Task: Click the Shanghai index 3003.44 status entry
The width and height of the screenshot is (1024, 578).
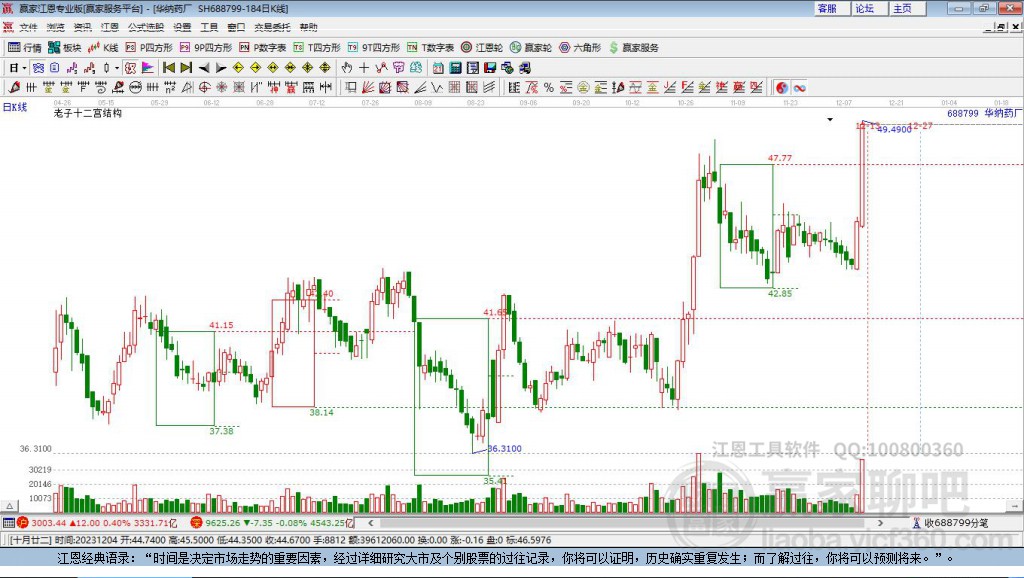Action: (x=98, y=522)
